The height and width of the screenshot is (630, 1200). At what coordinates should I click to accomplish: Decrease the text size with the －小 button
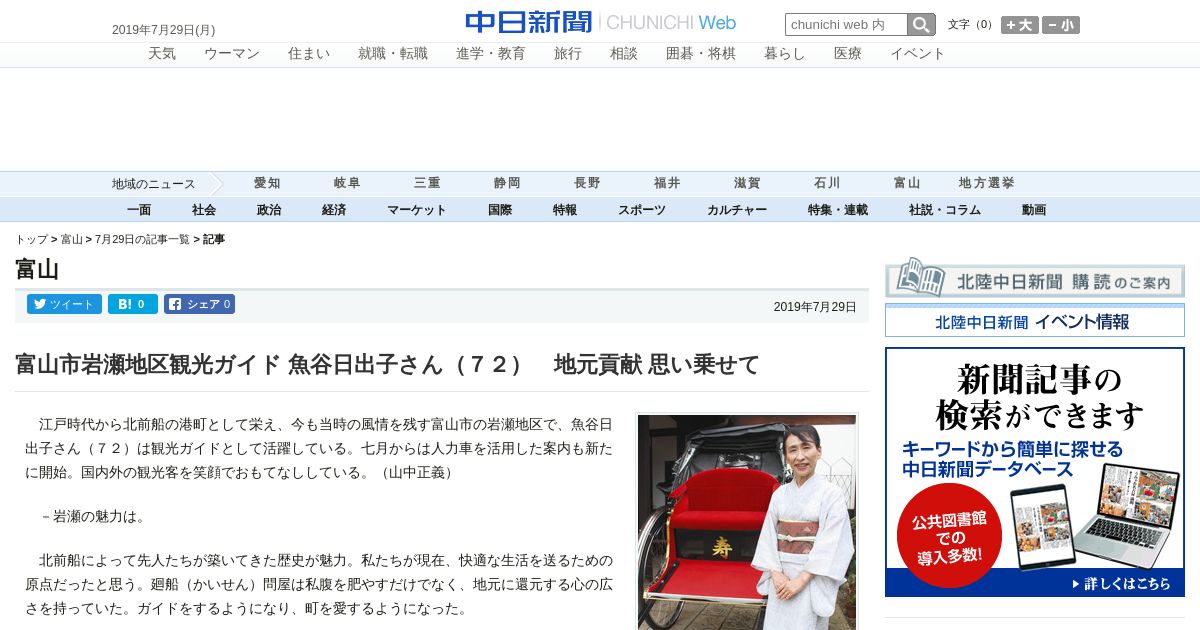1061,25
